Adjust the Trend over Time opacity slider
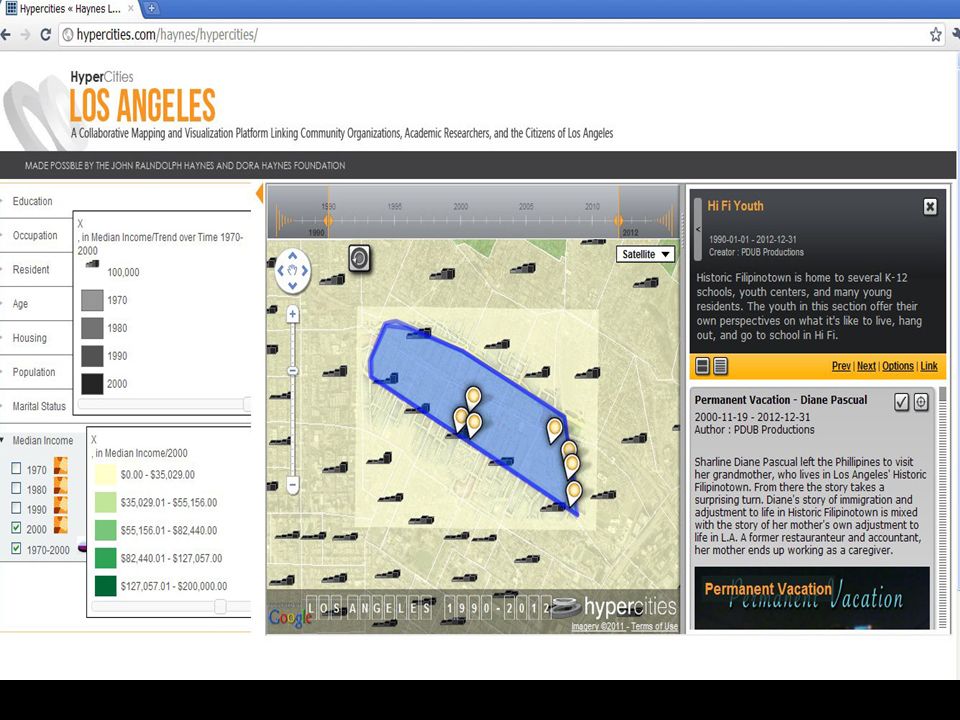Image resolution: width=960 pixels, height=720 pixels. pyautogui.click(x=247, y=404)
